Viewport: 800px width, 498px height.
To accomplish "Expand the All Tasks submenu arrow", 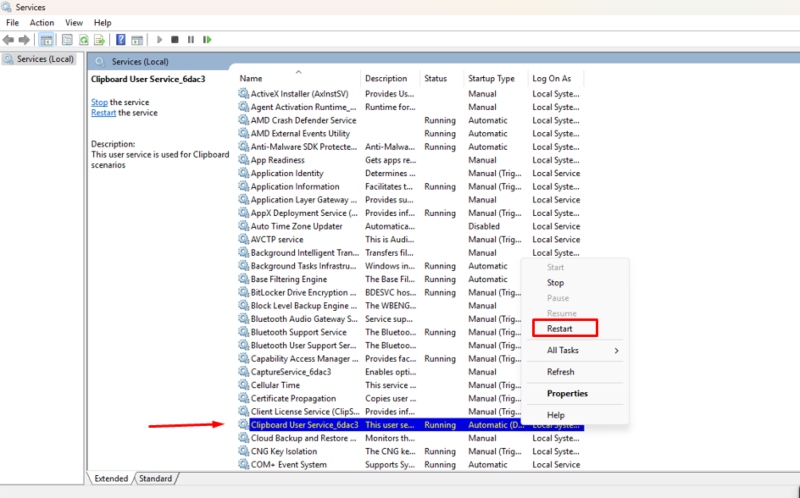I will 616,351.
